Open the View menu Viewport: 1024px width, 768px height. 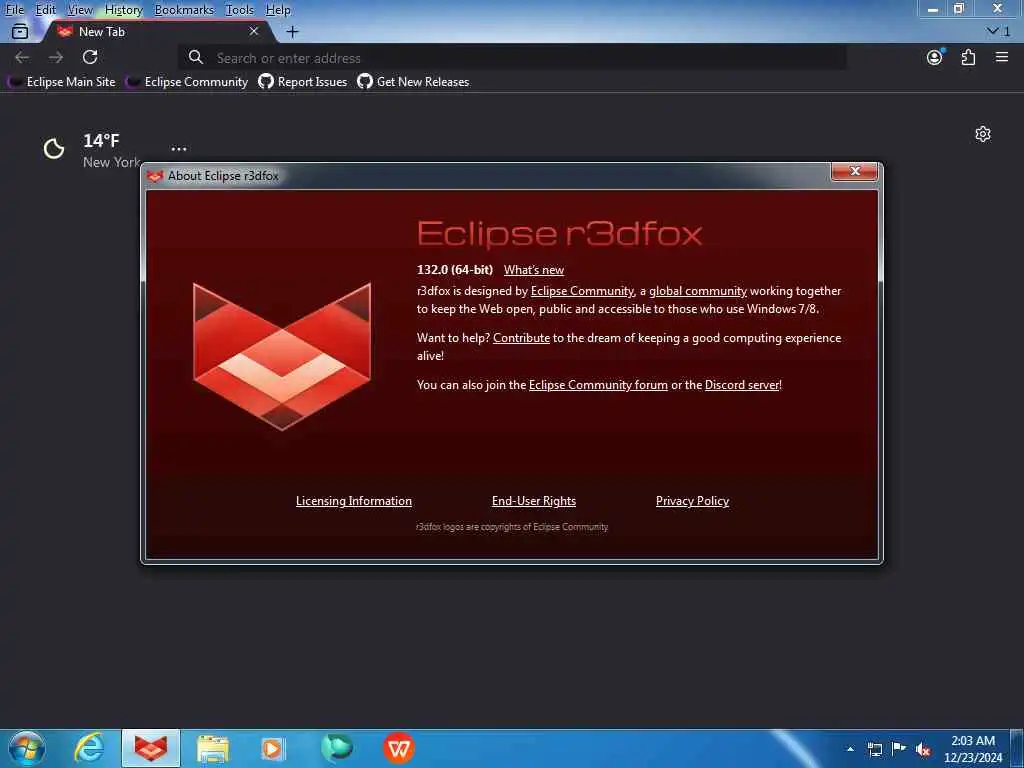80,10
